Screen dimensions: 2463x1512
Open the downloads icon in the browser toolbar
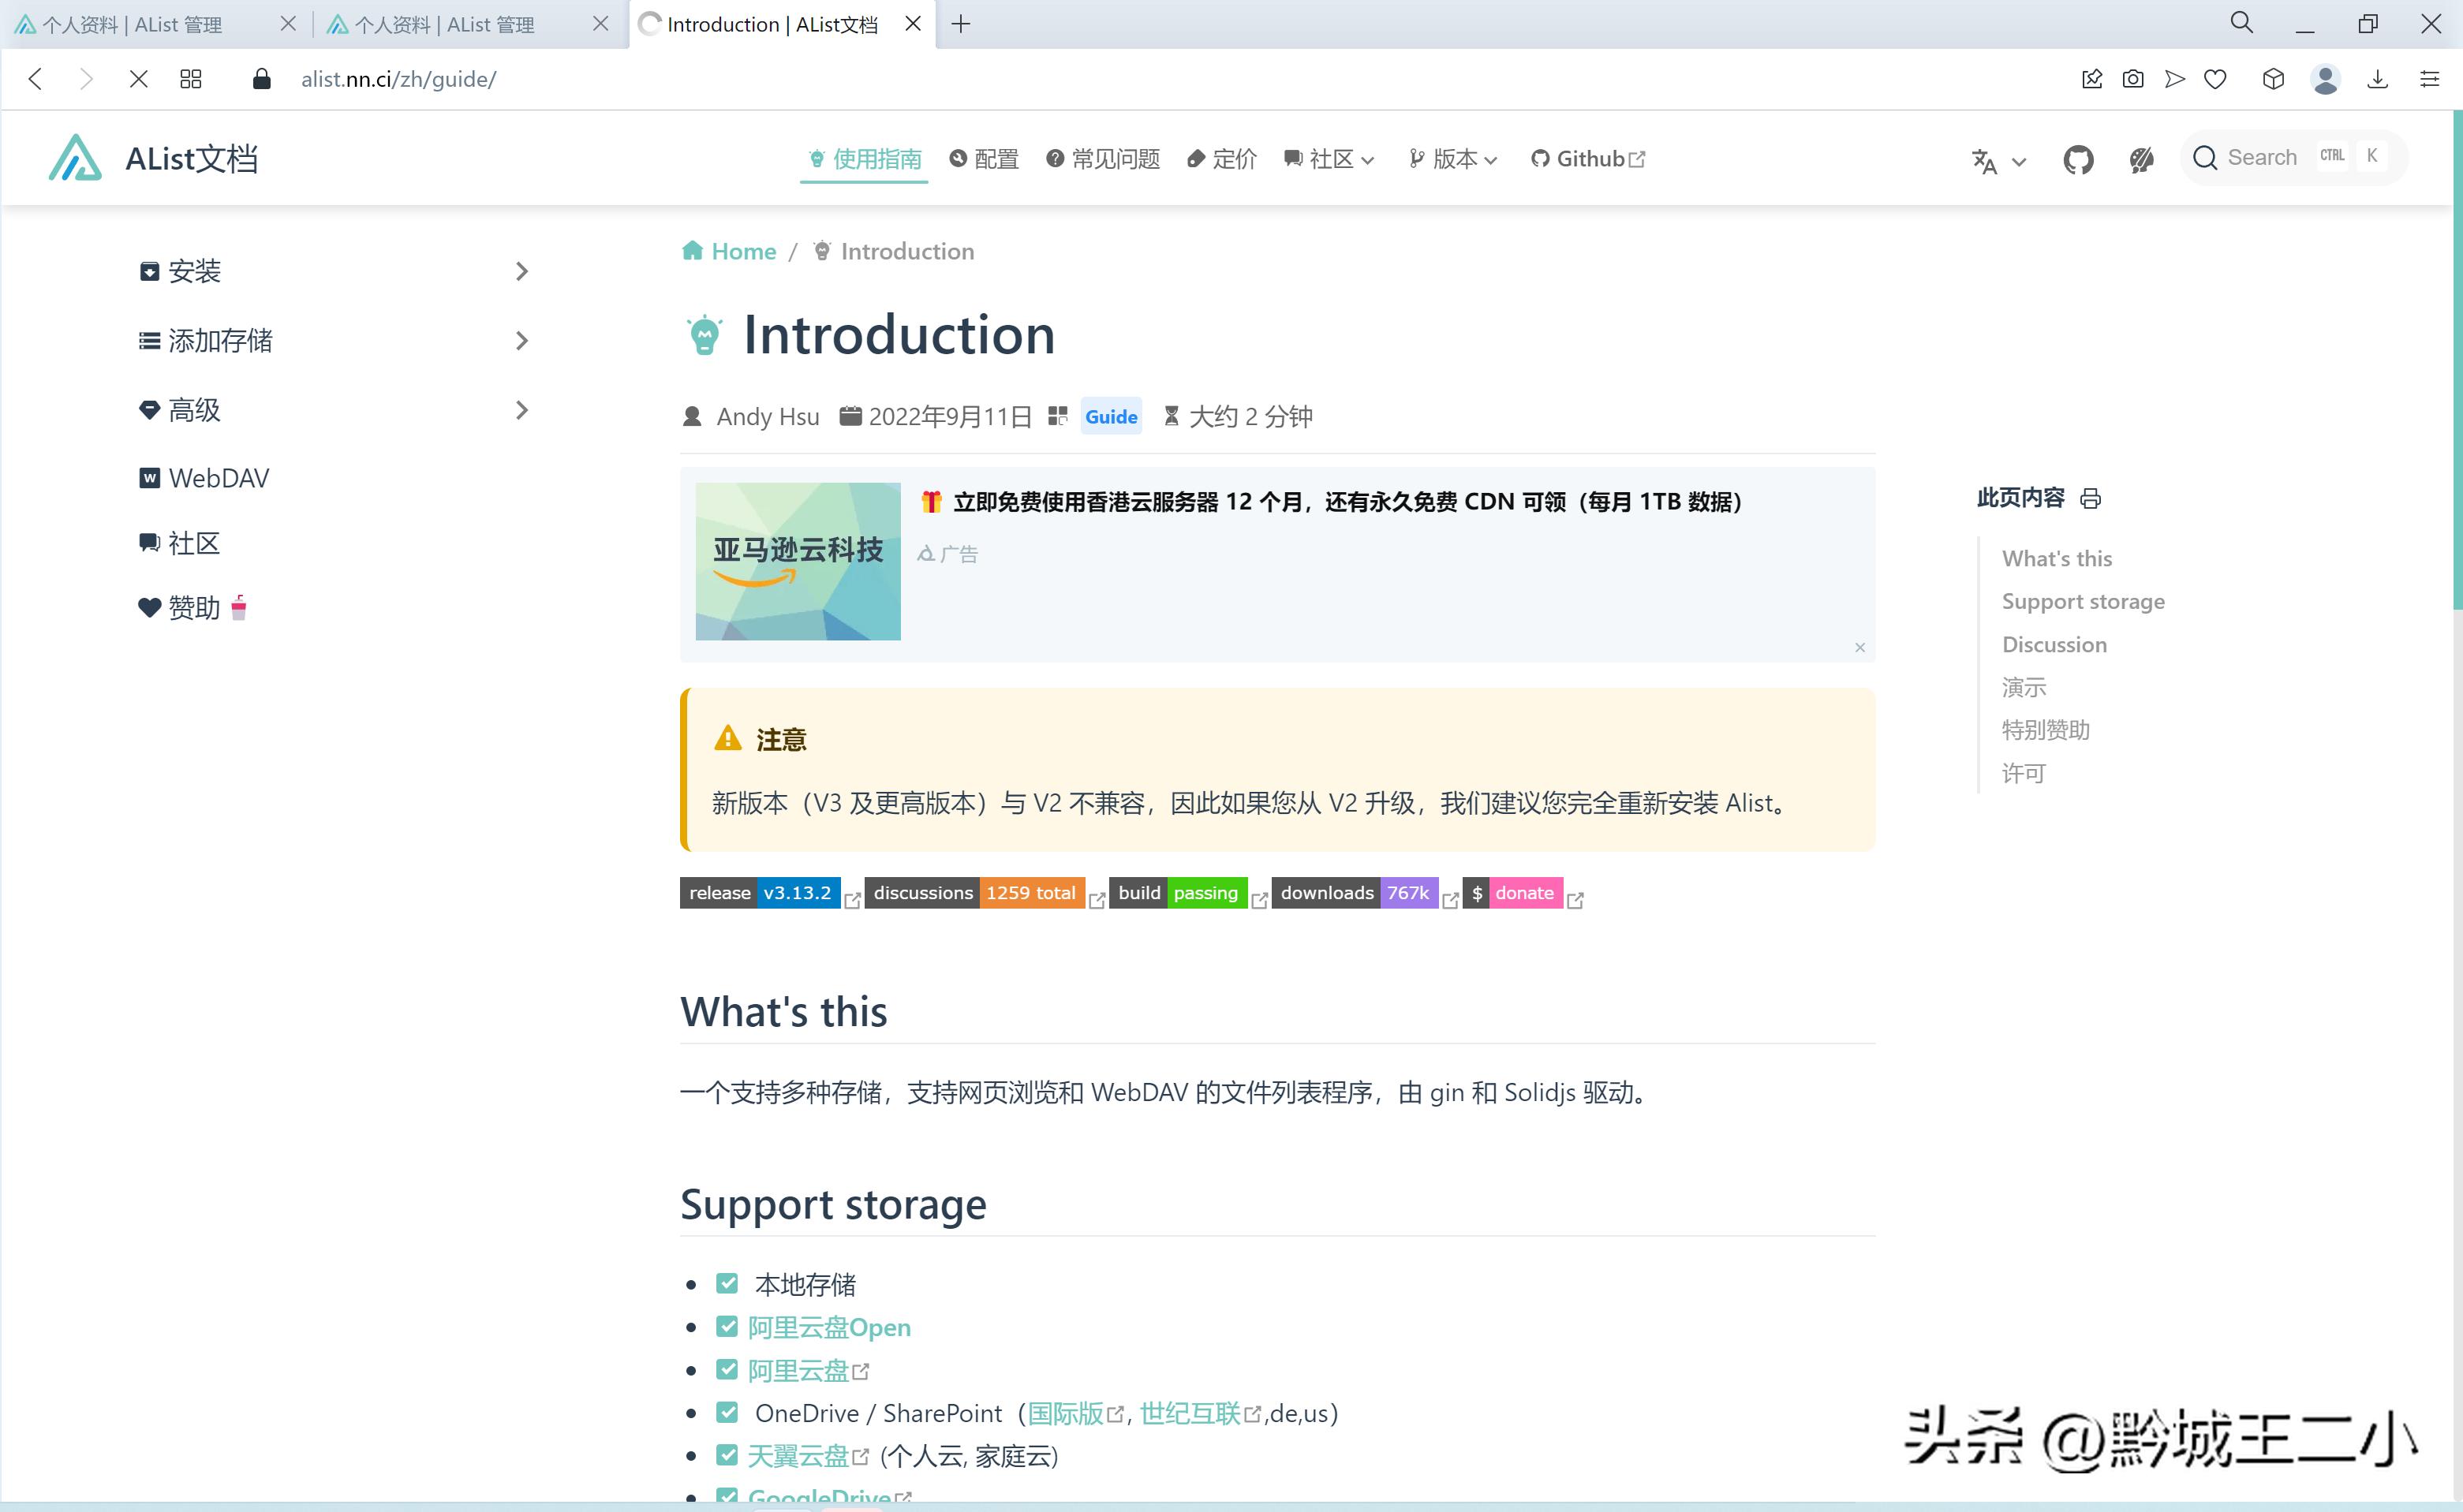coord(2379,79)
